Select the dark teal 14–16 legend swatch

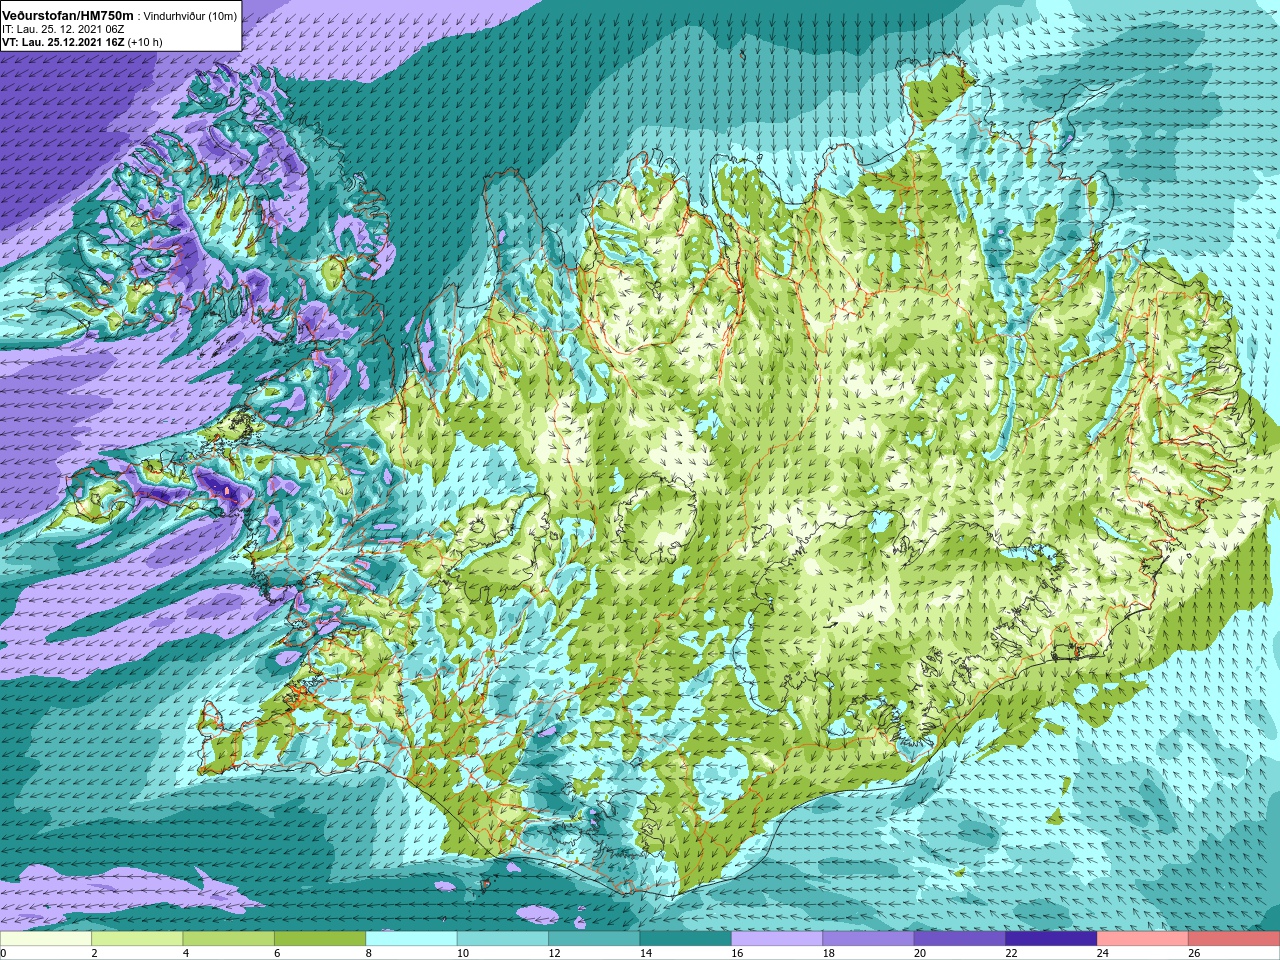685,939
